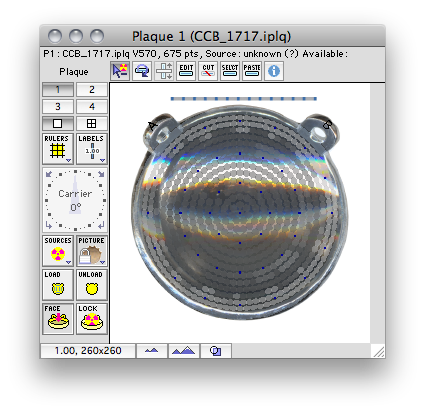Image resolution: width=425 pixels, height=413 pixels.
Task: Choose the move crosshair tool
Action: click(x=164, y=71)
